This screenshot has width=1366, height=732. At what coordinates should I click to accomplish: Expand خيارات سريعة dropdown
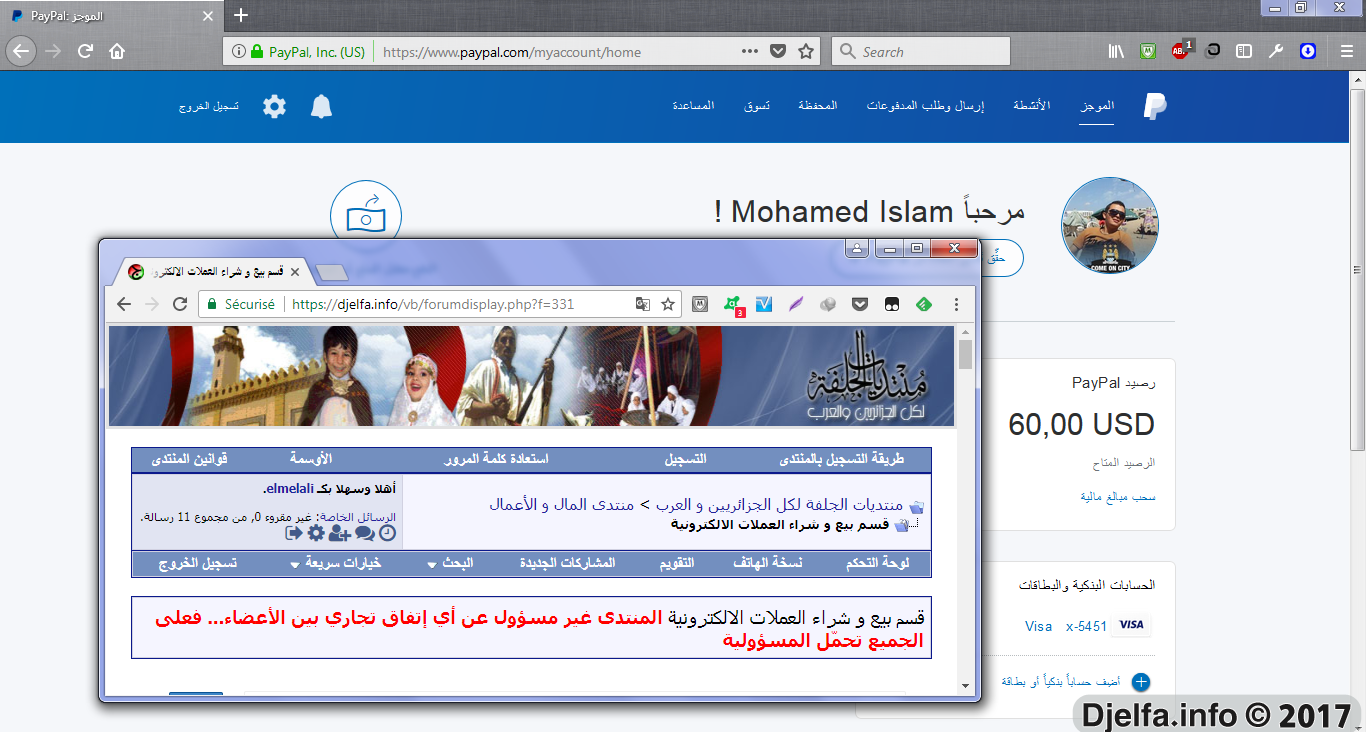tap(335, 563)
